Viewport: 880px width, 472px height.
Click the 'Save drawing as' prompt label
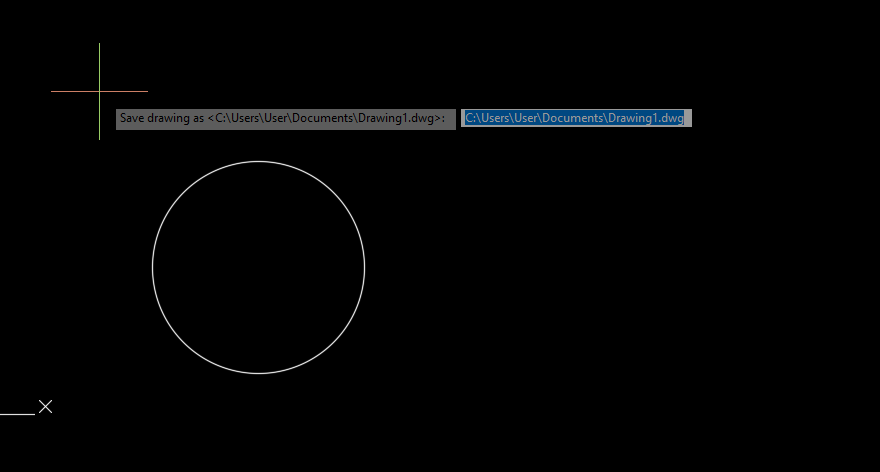pos(286,119)
